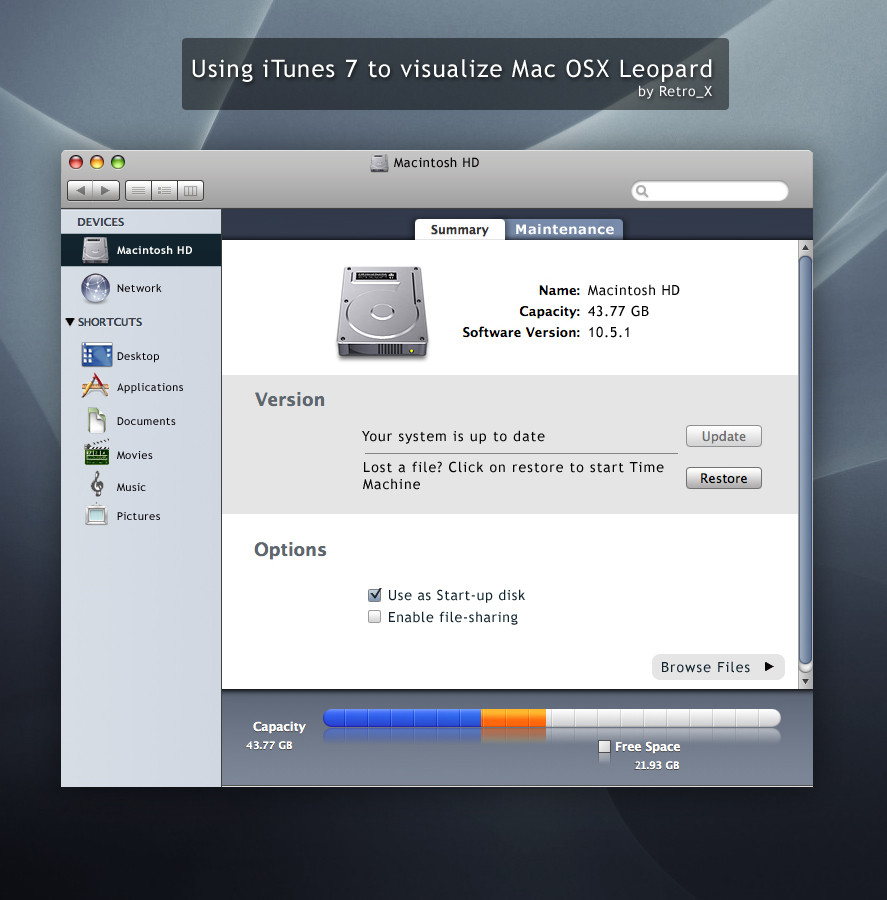Switch to icon-less list view button
The width and height of the screenshot is (887, 900).
click(x=138, y=191)
